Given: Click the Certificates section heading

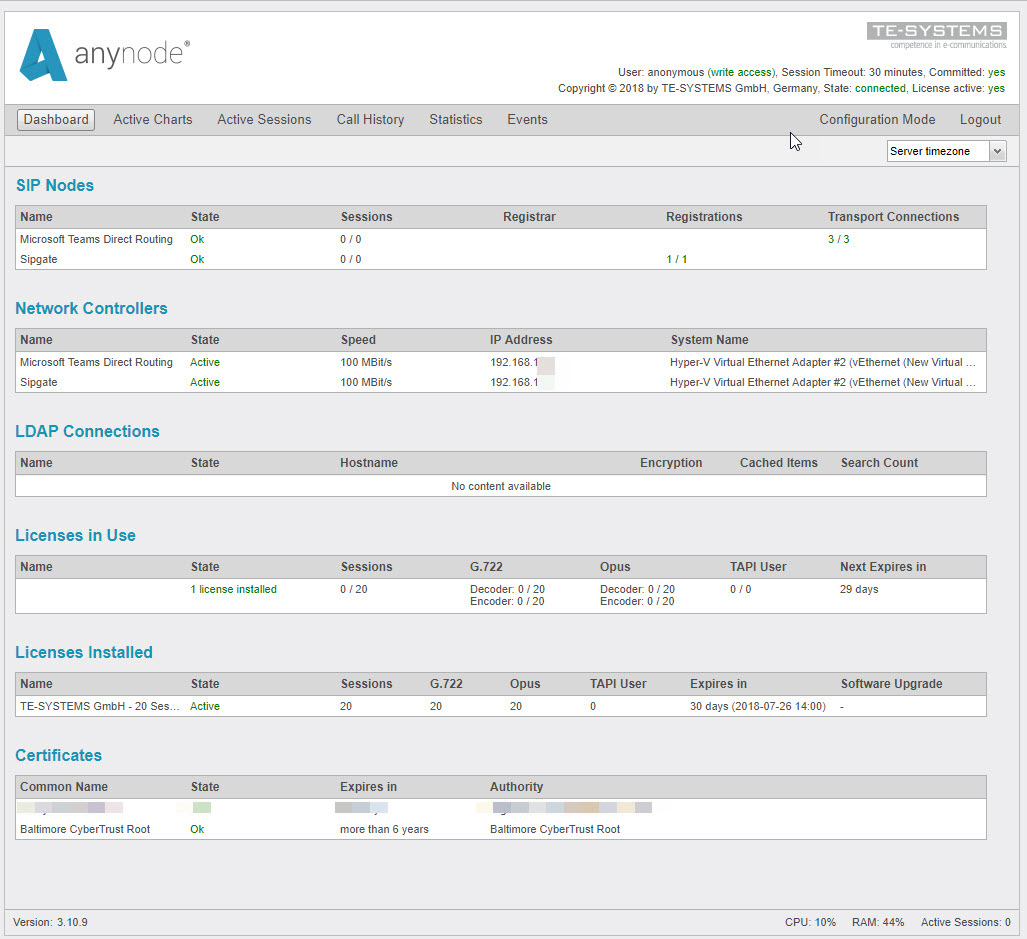Looking at the screenshot, I should [x=58, y=756].
